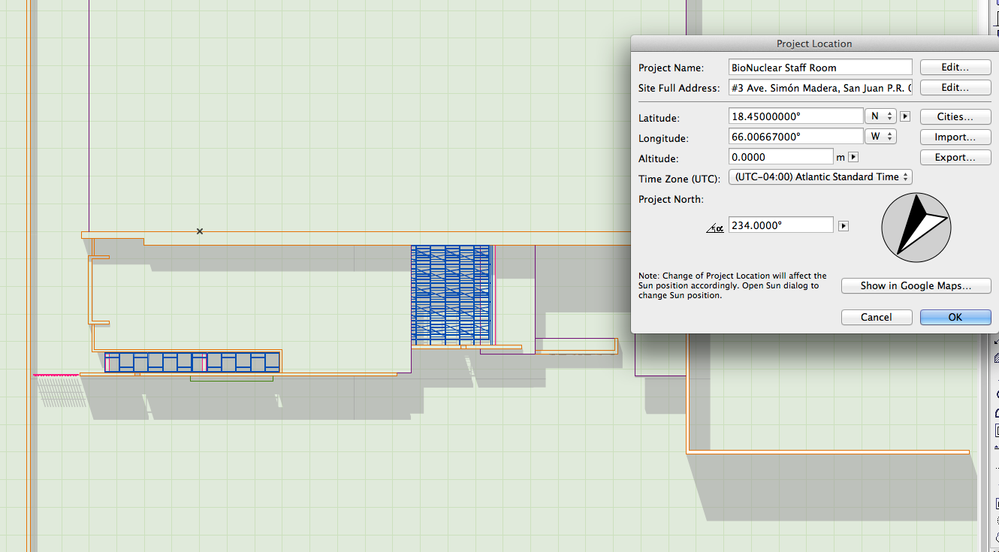Open the W/E longitude direction dropdown

[x=881, y=136]
